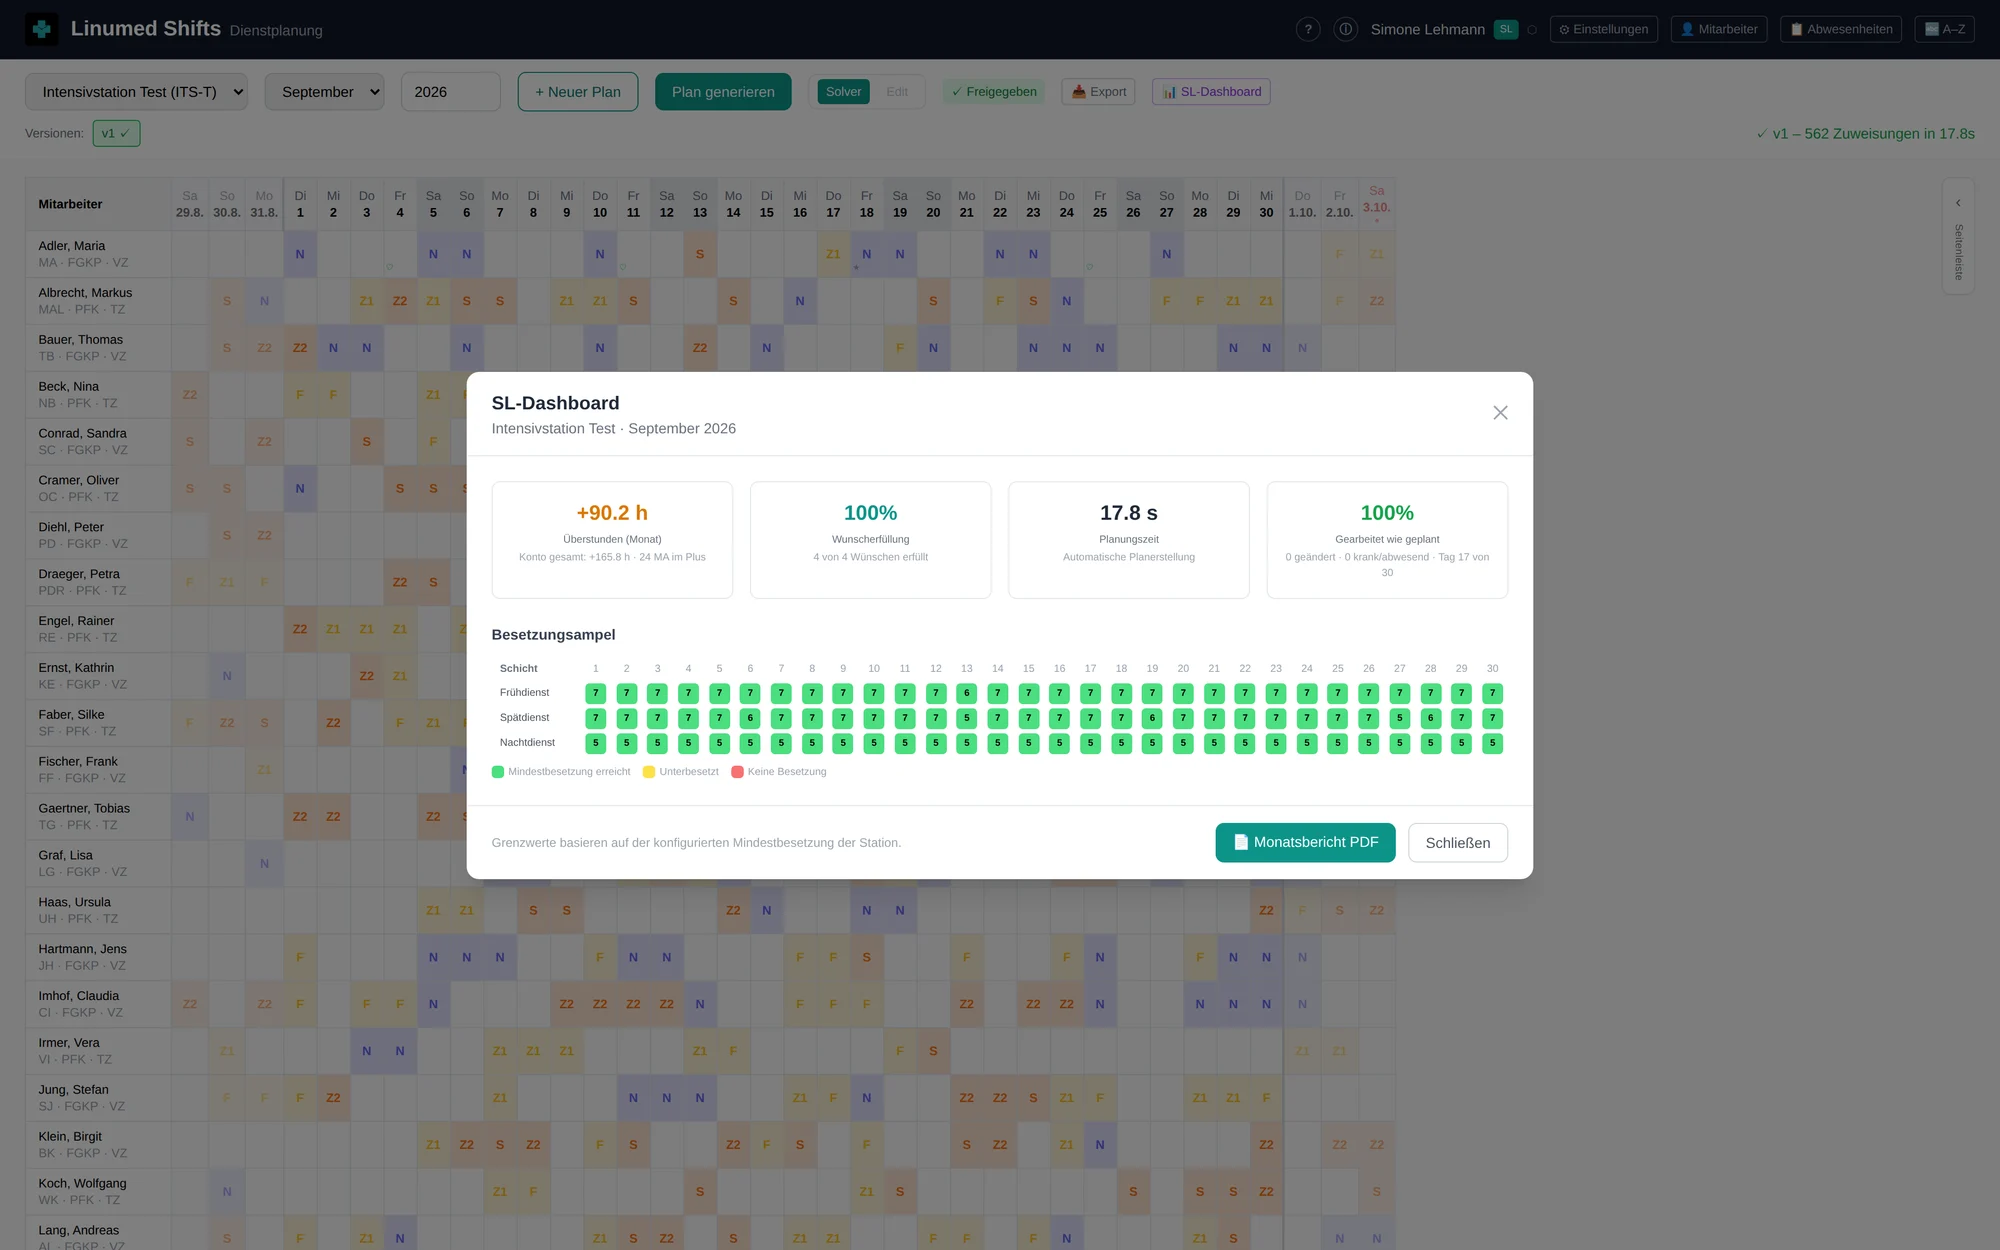Click the Mitarbeiter column header
Viewport: 2000px width, 1250px height.
point(98,204)
